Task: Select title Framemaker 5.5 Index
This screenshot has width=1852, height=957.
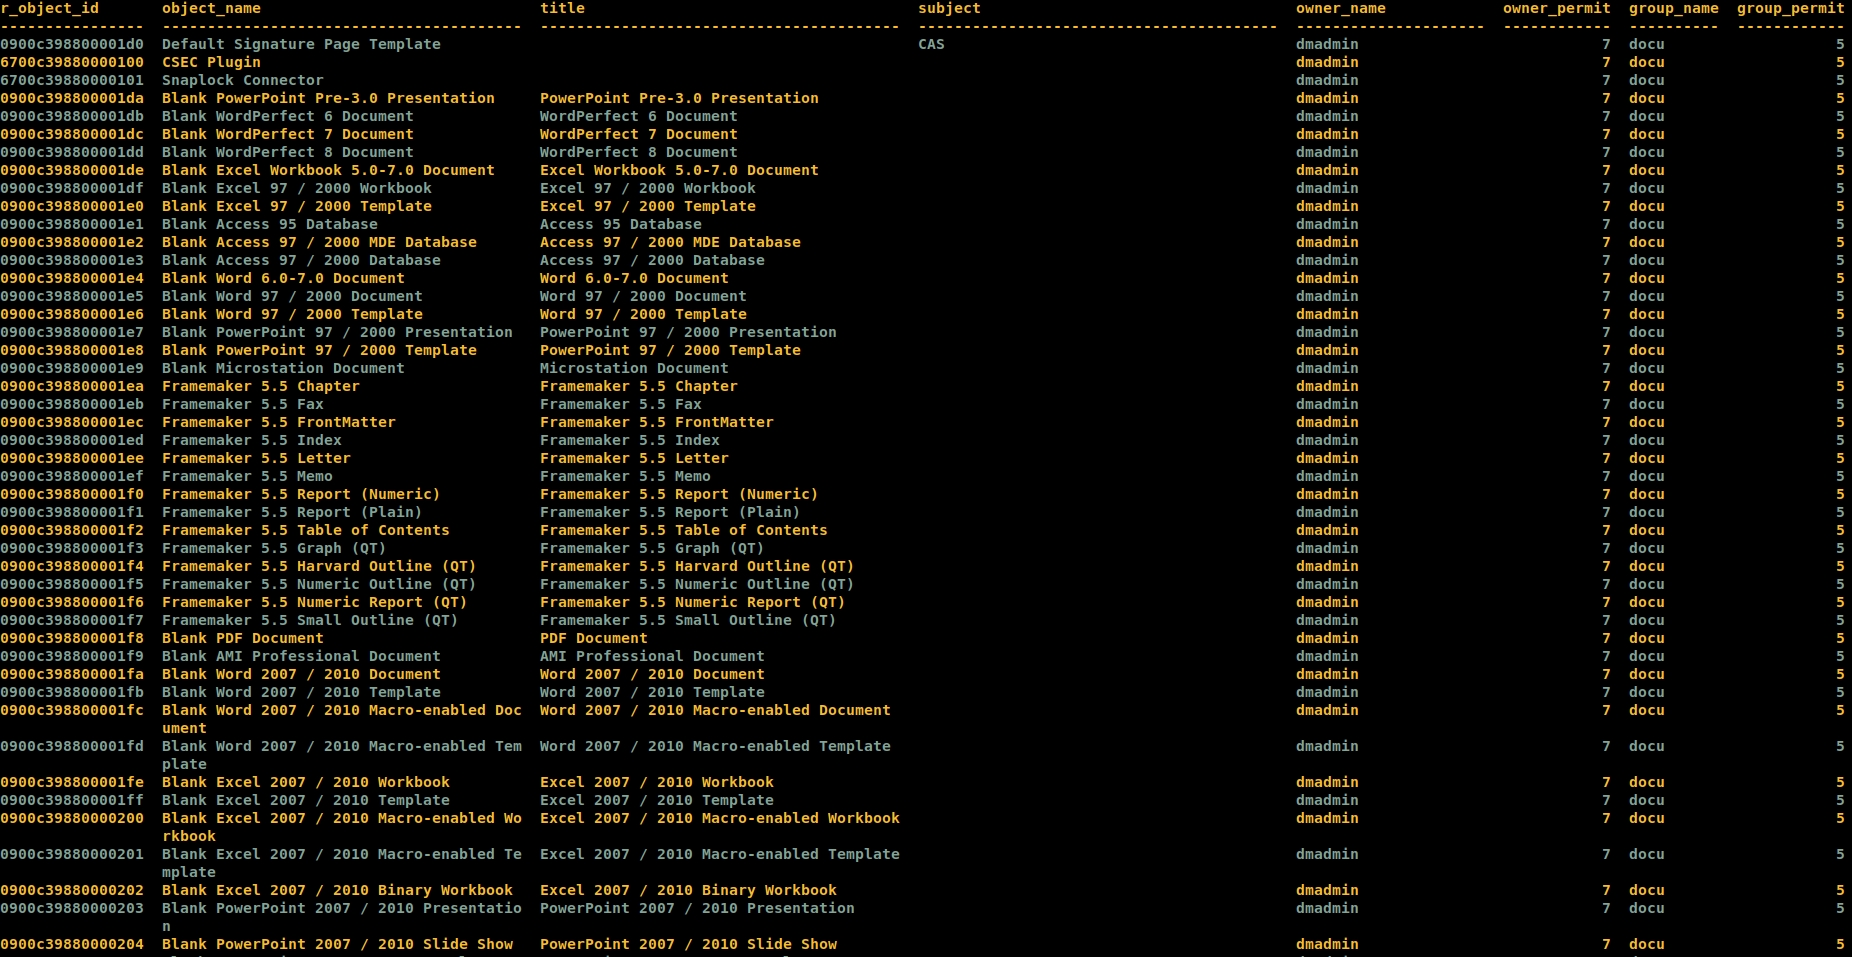Action: point(630,440)
